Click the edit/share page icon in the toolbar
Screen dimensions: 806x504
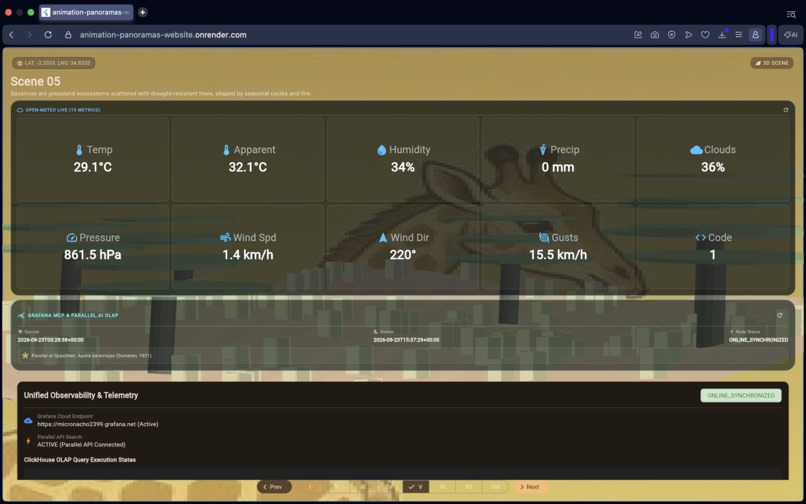(638, 35)
